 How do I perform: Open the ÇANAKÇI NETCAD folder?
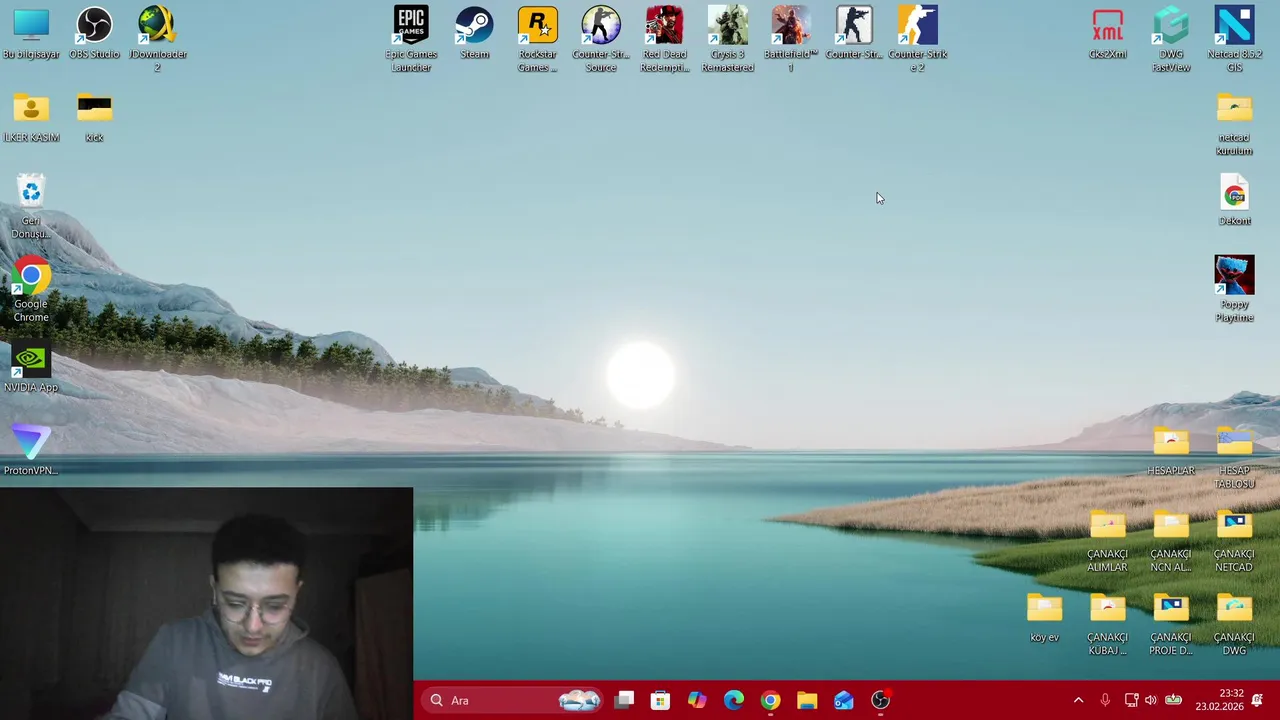pyautogui.click(x=1234, y=541)
